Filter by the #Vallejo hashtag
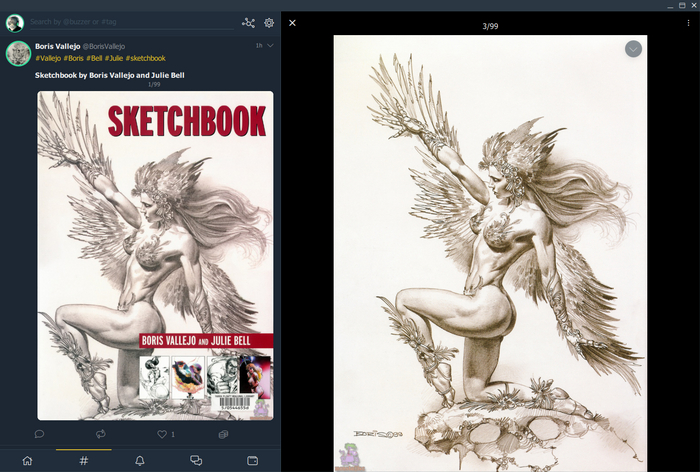This screenshot has width=700, height=472. (x=48, y=58)
